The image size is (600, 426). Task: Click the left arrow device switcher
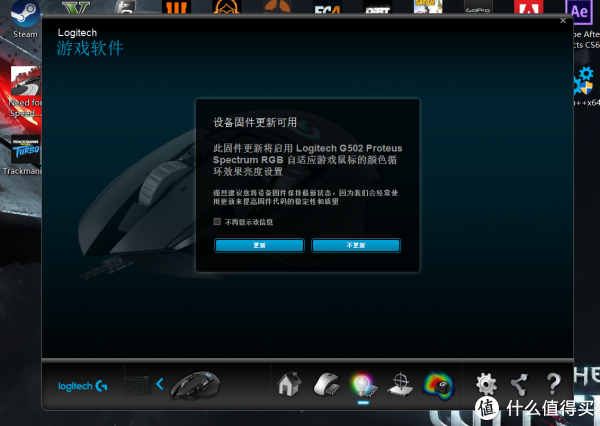[160, 384]
